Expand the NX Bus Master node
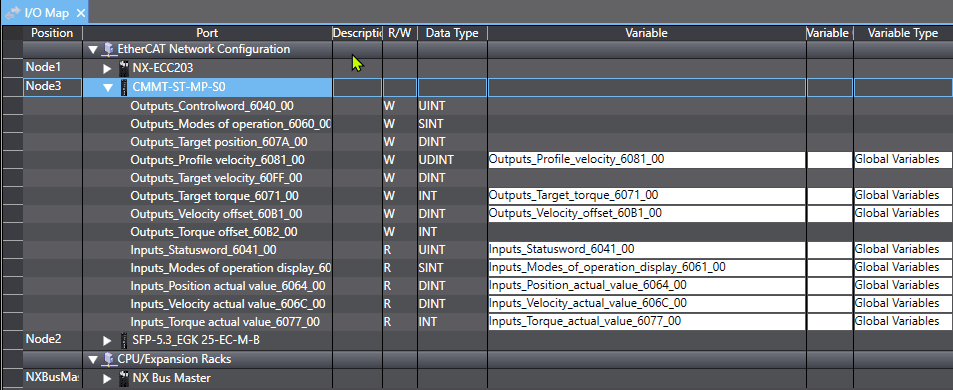 pyautogui.click(x=108, y=379)
